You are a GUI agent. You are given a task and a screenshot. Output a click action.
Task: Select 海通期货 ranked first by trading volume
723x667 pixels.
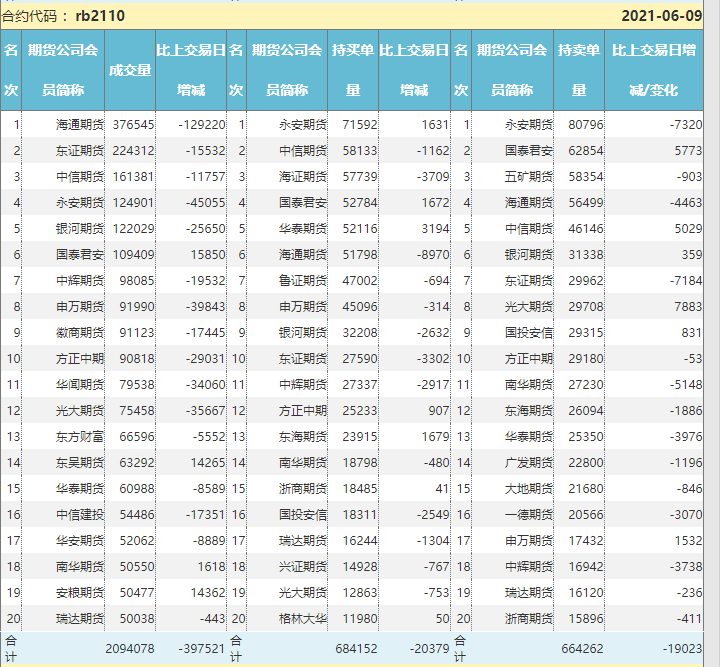coord(80,125)
